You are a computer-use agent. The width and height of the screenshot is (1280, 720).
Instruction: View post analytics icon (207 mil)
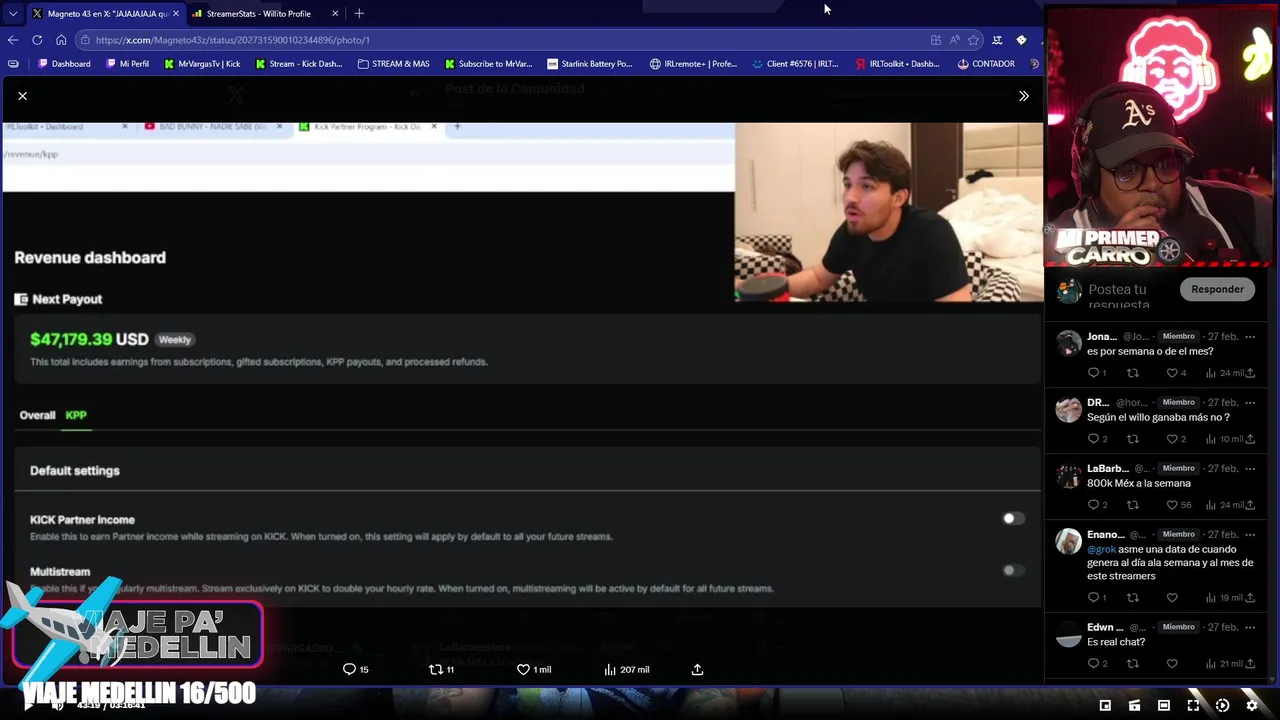coord(610,669)
